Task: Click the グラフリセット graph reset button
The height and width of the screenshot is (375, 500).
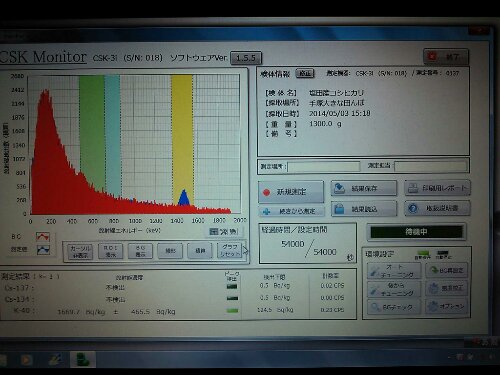Action: pyautogui.click(x=229, y=250)
